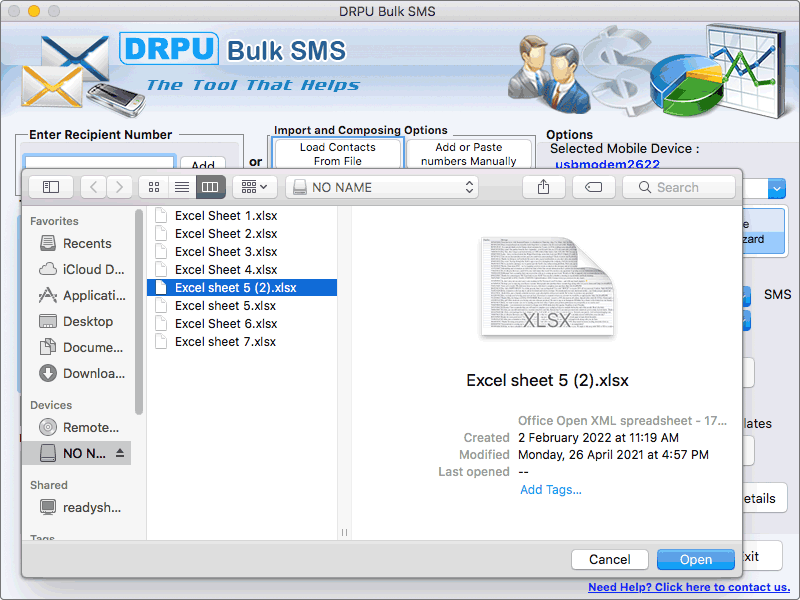Click Open to load the spreadsheet
Image resolution: width=800 pixels, height=600 pixels.
[695, 559]
